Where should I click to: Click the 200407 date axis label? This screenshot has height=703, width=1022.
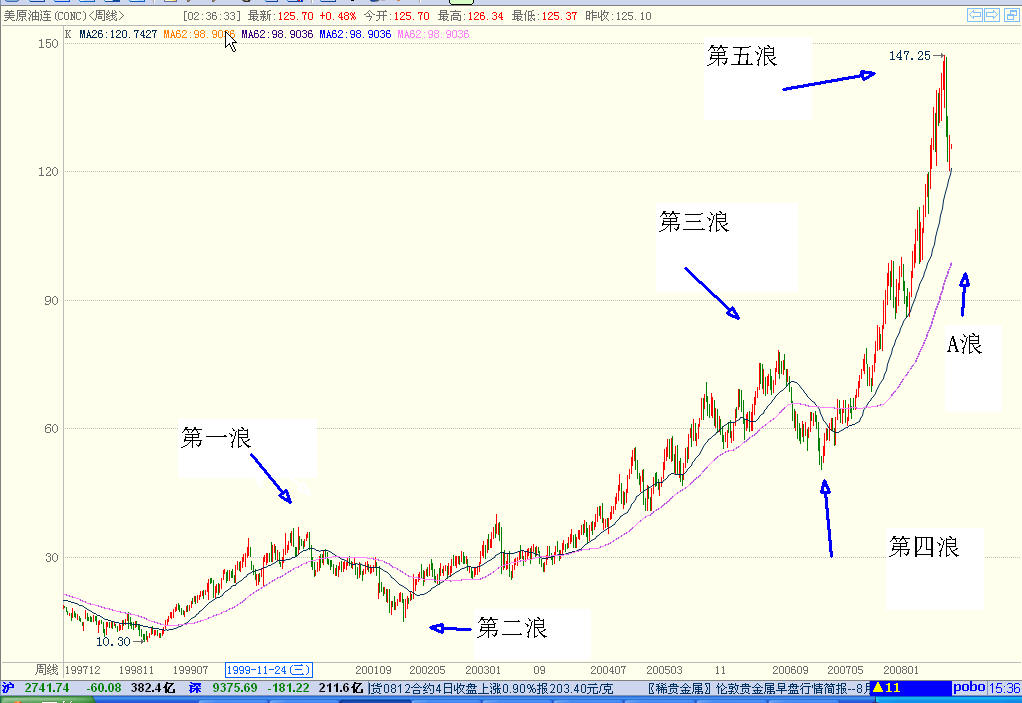(608, 670)
